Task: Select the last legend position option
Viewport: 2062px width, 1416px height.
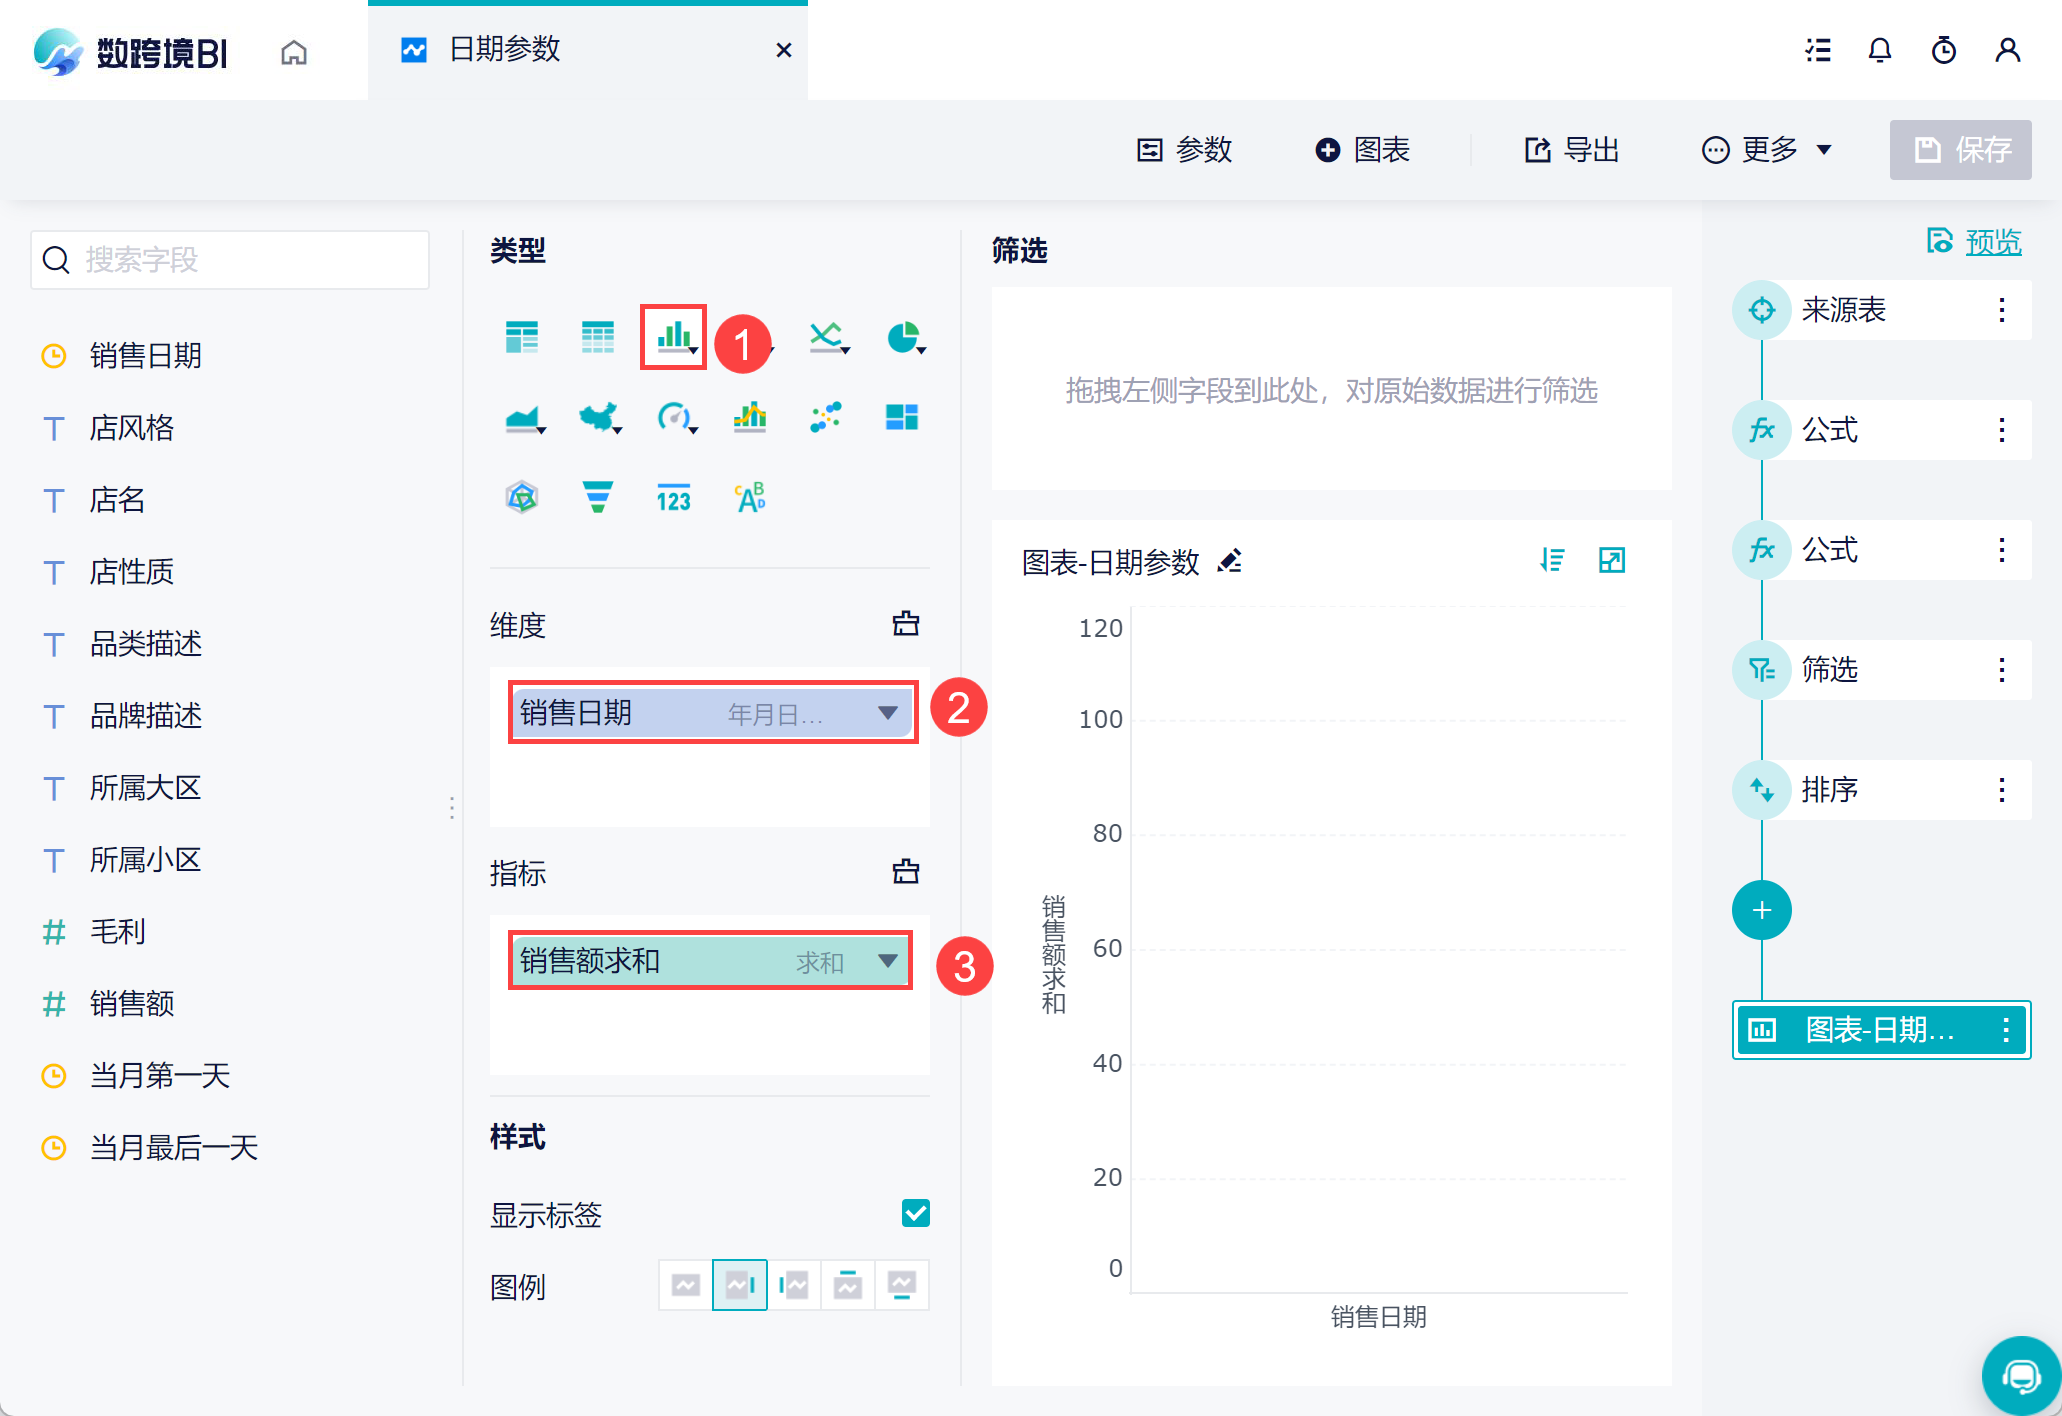Action: tap(902, 1285)
